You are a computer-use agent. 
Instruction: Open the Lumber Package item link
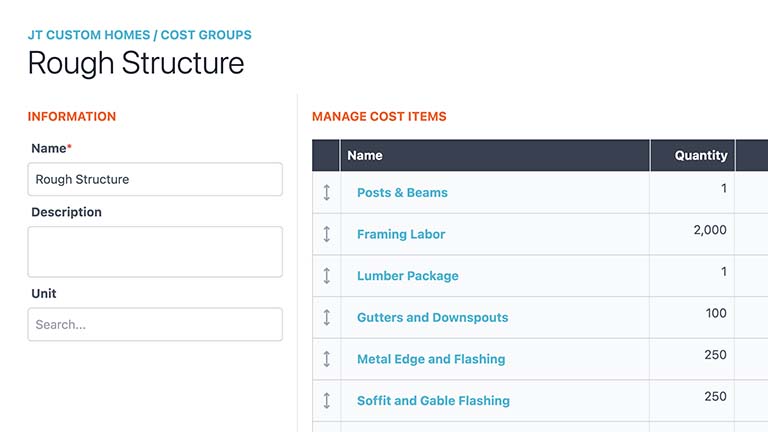click(x=407, y=276)
